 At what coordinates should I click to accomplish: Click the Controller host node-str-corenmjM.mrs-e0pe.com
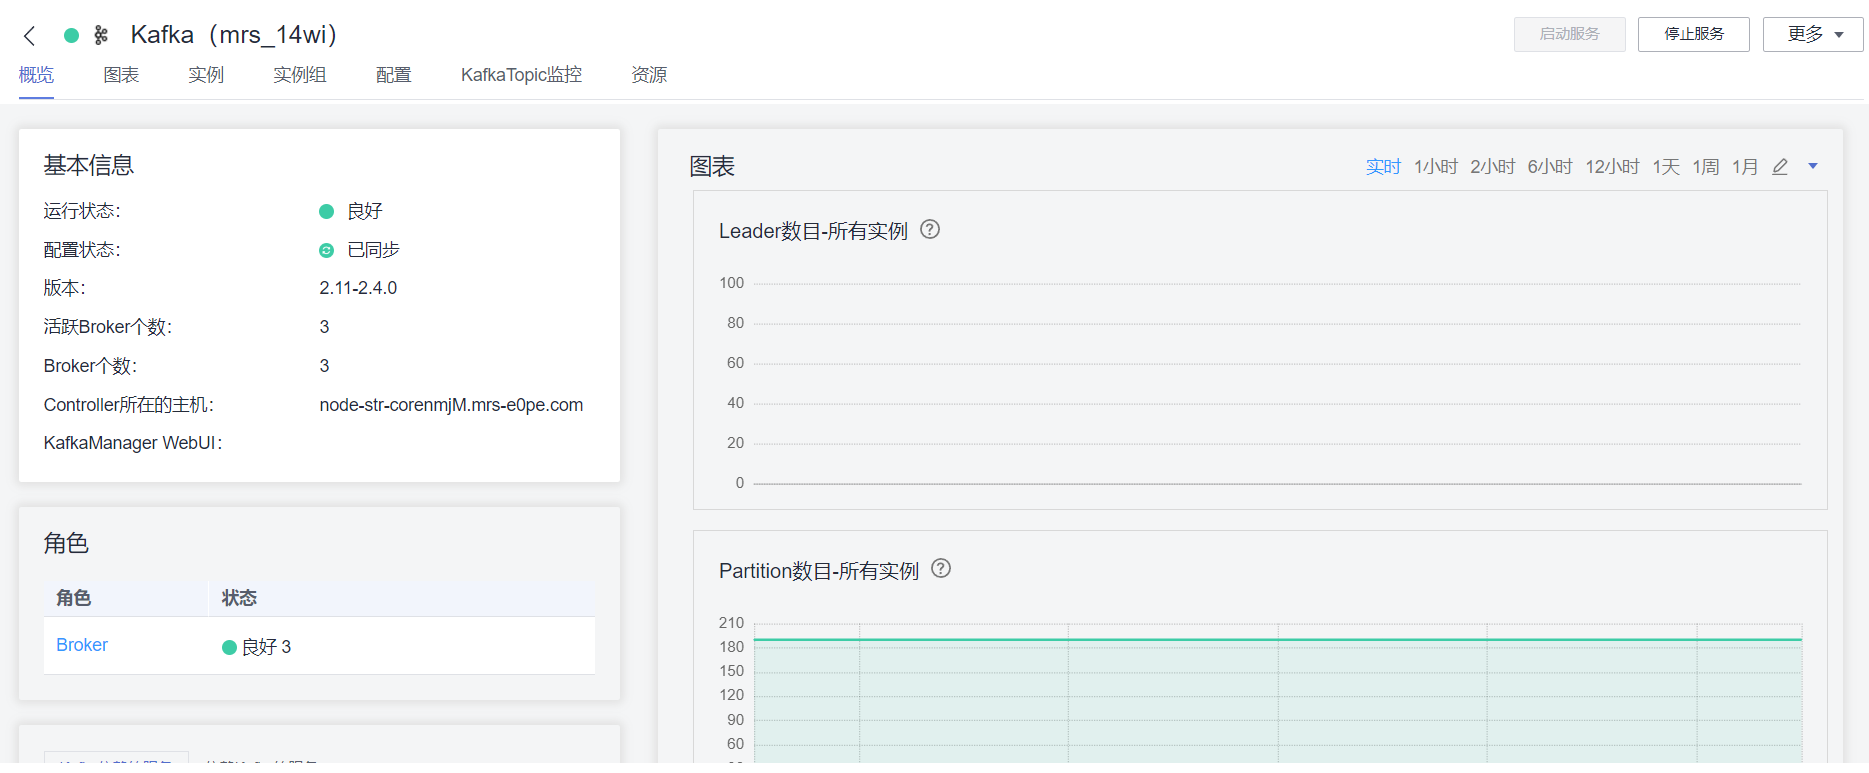[x=451, y=405]
